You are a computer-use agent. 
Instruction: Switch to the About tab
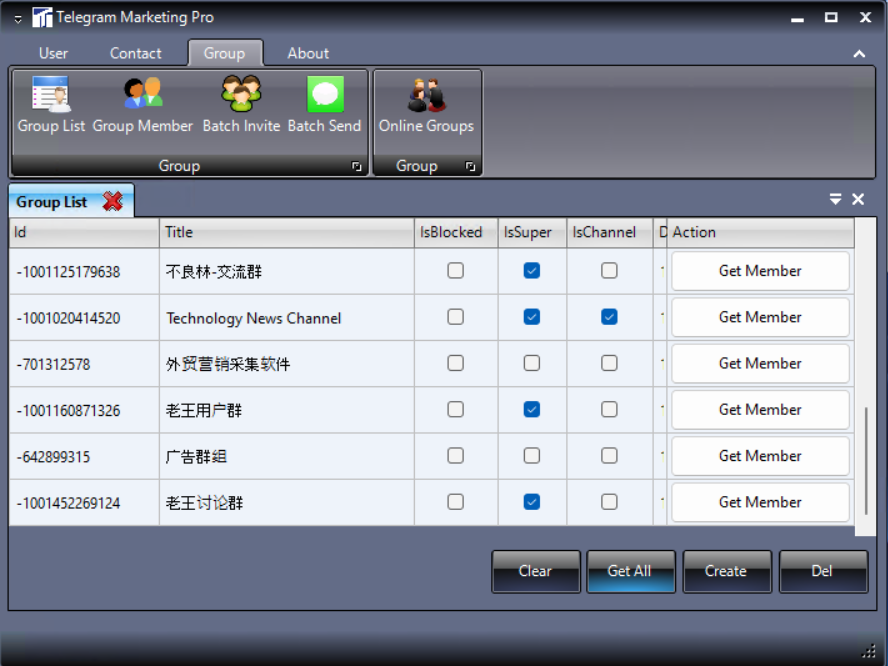(308, 53)
